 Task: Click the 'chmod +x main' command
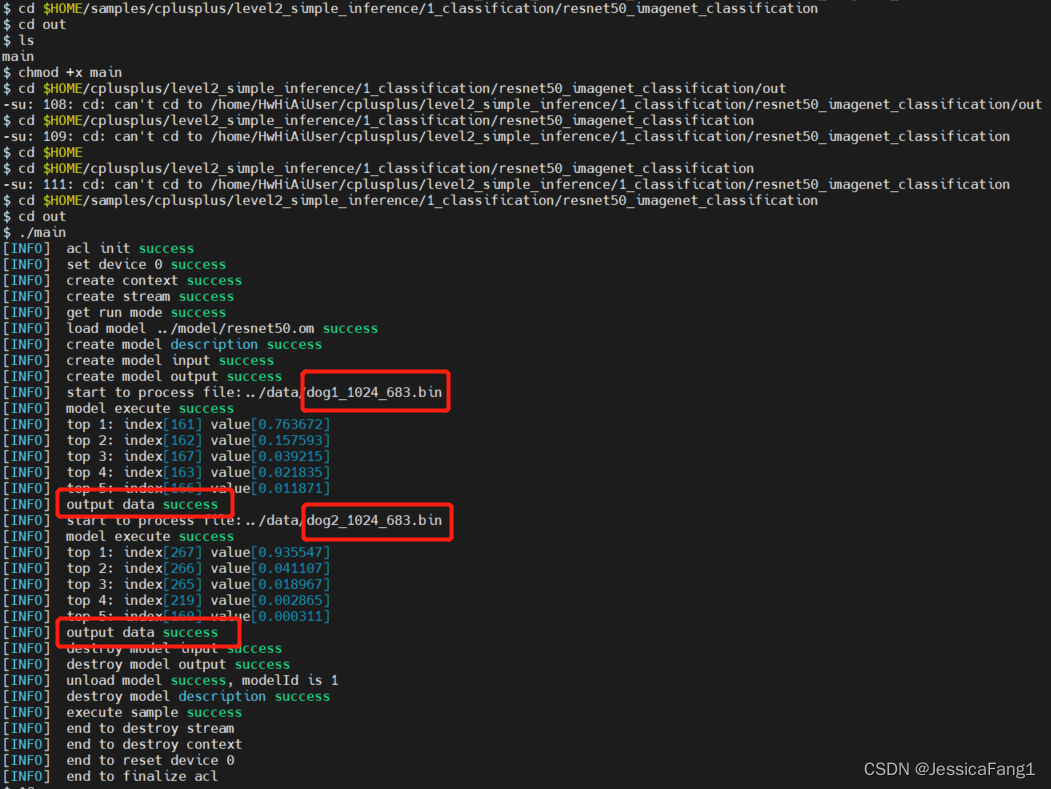(x=62, y=72)
